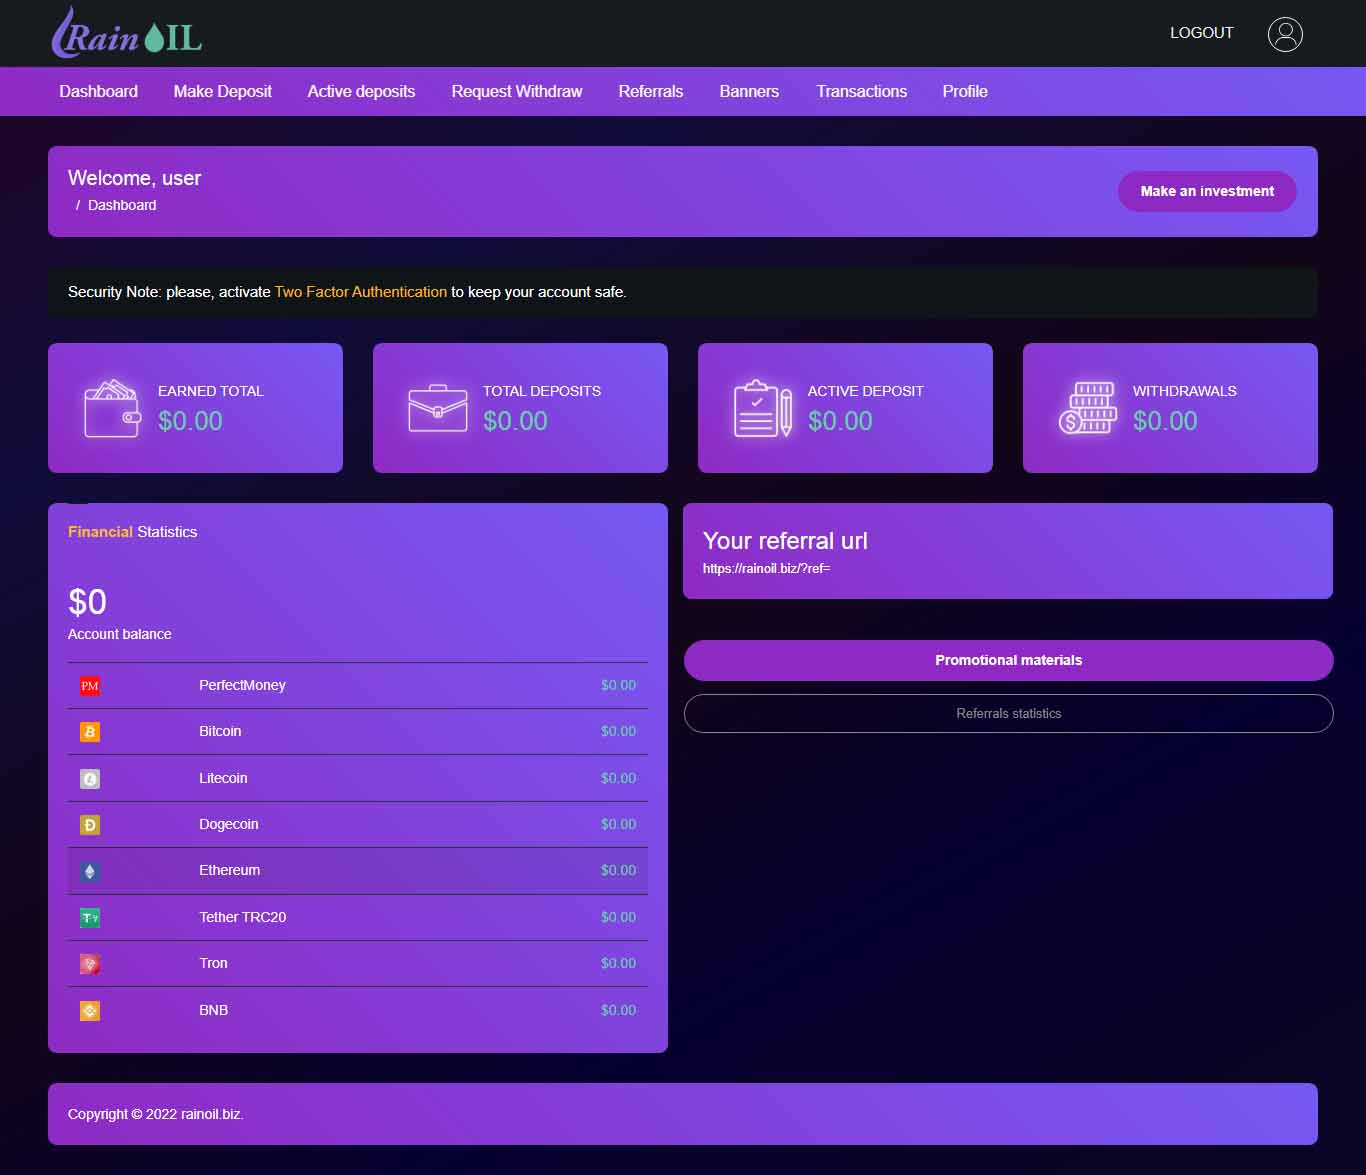Open the Referrals navigation item
The width and height of the screenshot is (1366, 1175).
pyautogui.click(x=651, y=91)
